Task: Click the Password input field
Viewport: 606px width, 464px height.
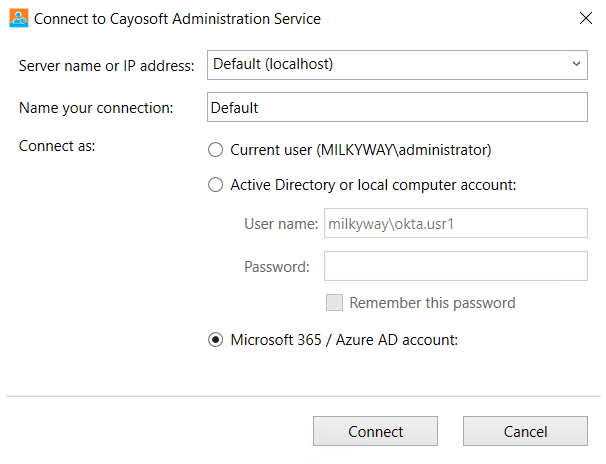Action: (456, 266)
